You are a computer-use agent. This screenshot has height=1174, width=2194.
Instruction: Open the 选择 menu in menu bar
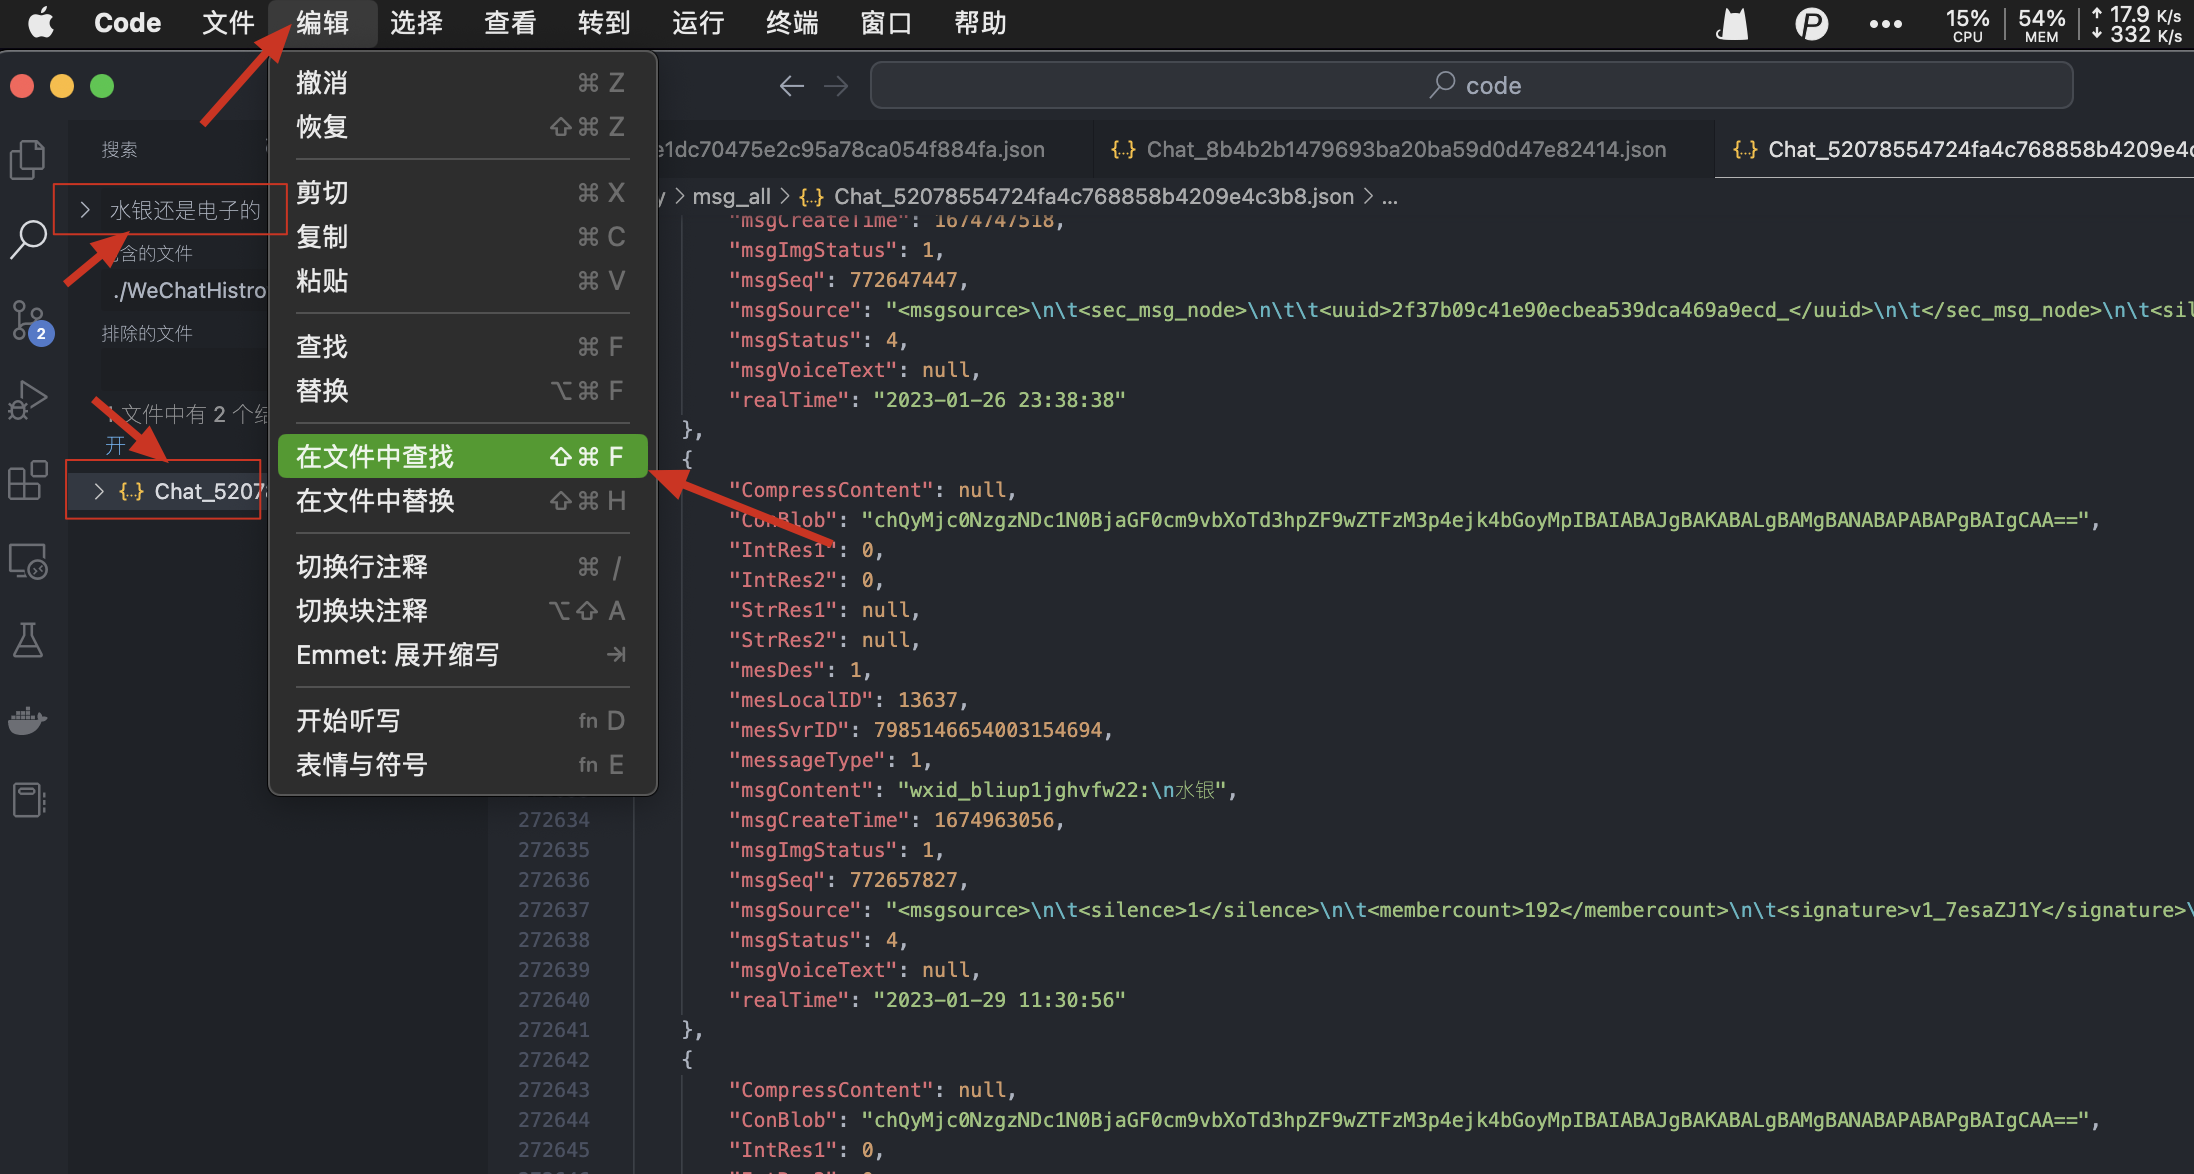tap(416, 23)
